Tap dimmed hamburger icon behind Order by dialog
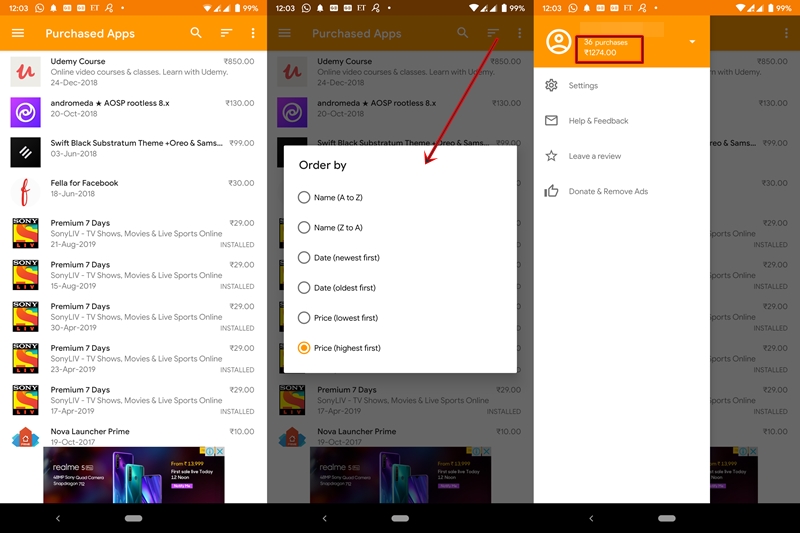 click(285, 33)
